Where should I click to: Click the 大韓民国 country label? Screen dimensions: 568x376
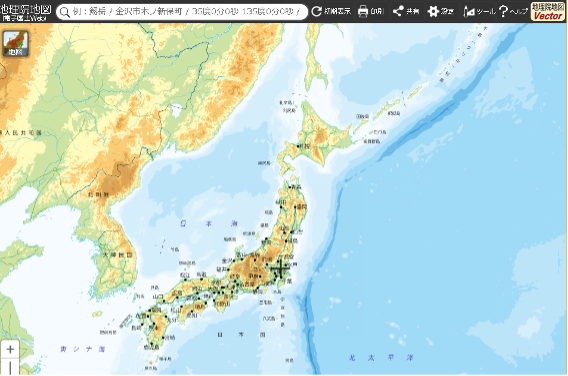point(117,255)
